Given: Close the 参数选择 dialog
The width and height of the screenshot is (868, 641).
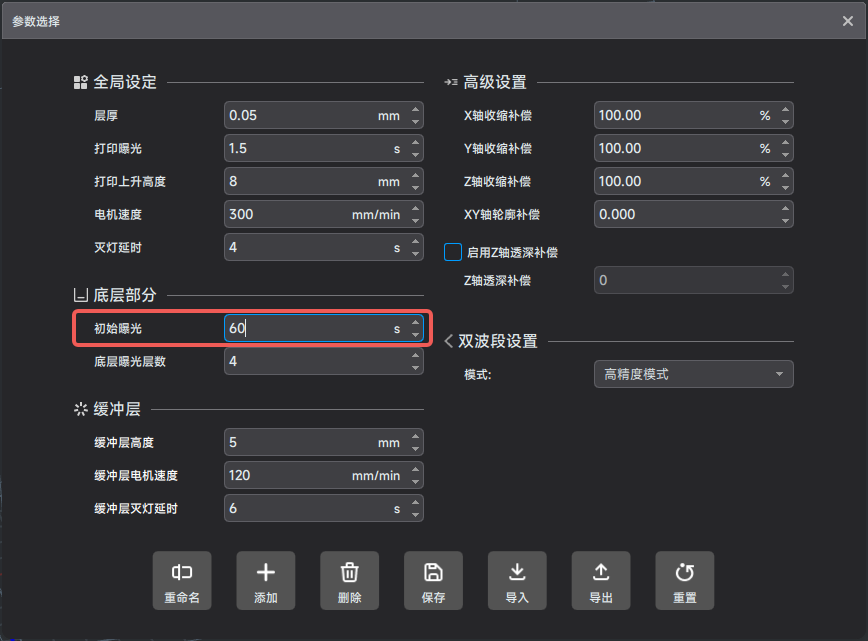Looking at the screenshot, I should (846, 20).
